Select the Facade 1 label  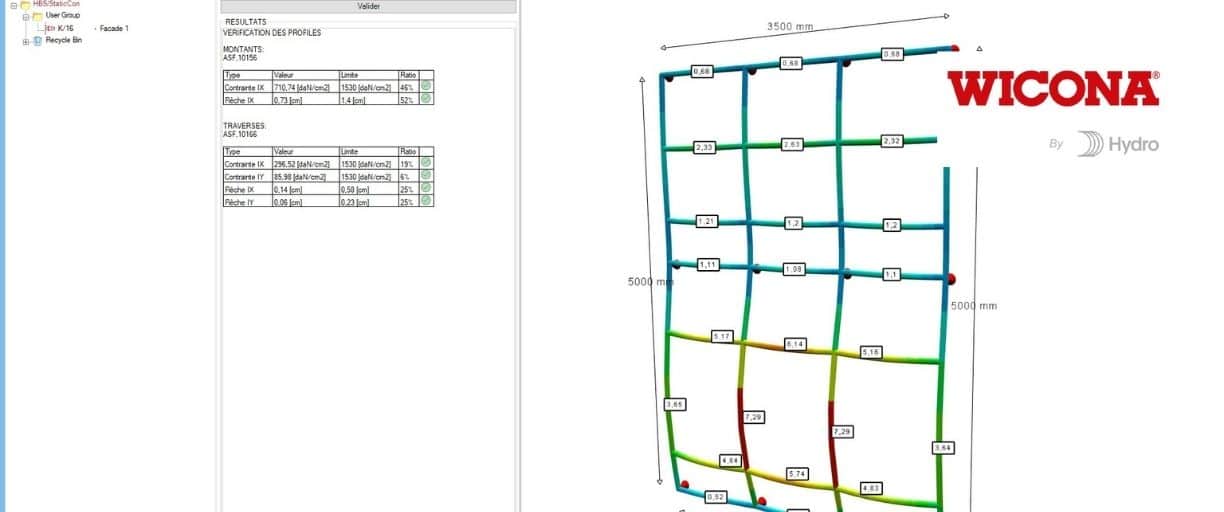pyautogui.click(x=113, y=28)
